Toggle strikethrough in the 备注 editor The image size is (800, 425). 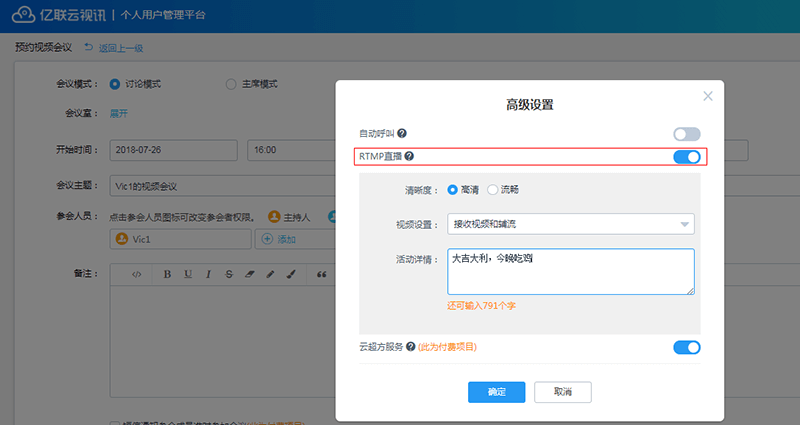(x=229, y=274)
